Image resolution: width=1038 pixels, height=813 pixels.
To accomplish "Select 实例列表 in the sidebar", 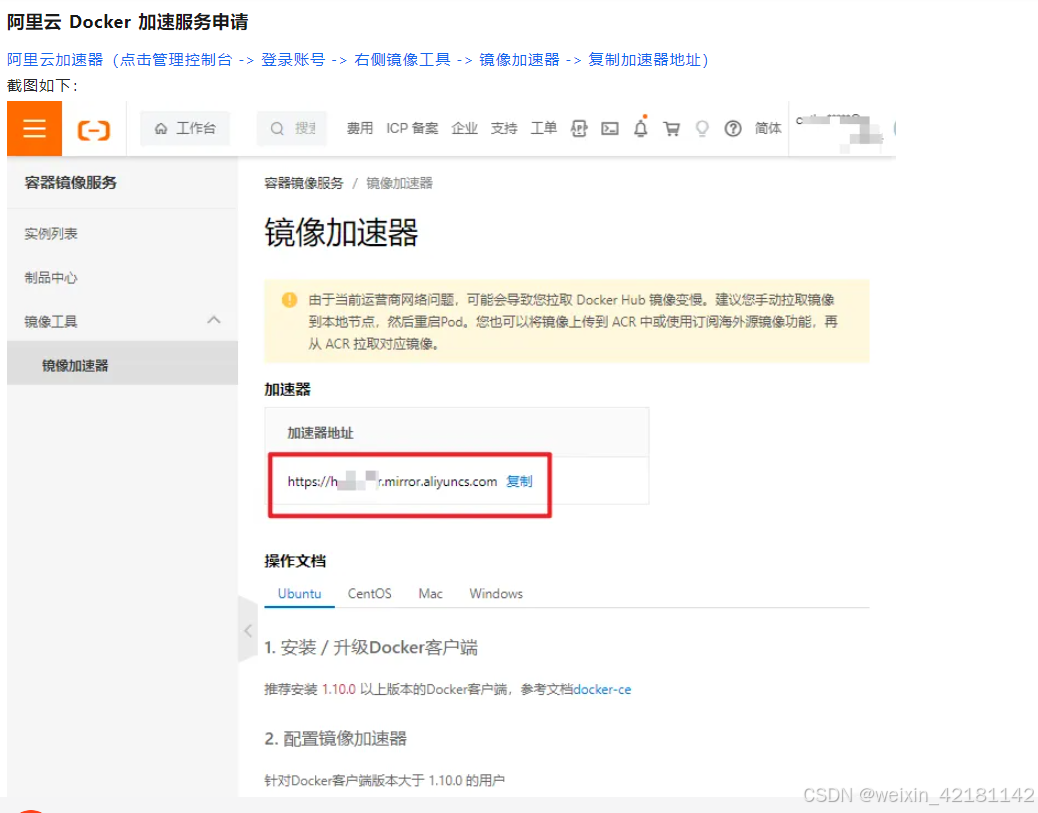I will pos(51,234).
